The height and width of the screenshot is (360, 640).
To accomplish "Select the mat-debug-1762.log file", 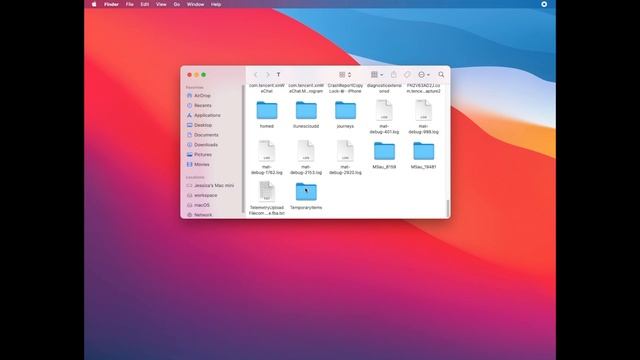I will [267, 151].
